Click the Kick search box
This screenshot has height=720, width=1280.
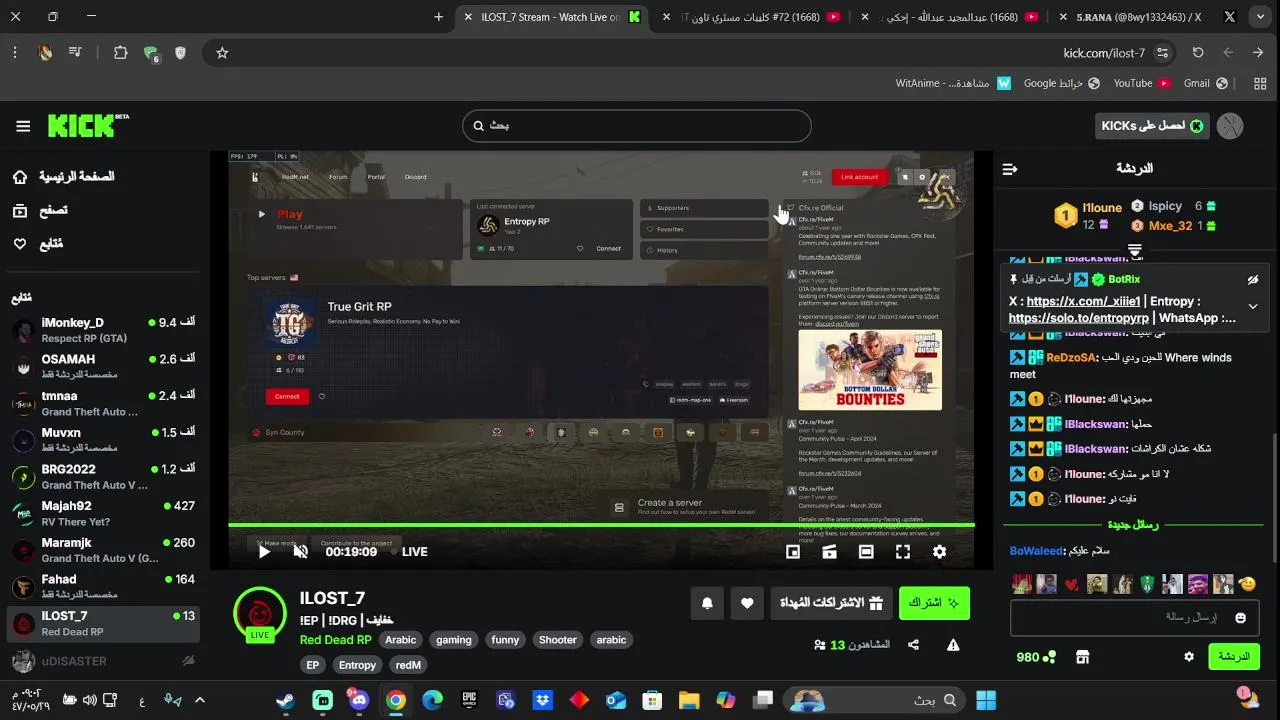(636, 126)
